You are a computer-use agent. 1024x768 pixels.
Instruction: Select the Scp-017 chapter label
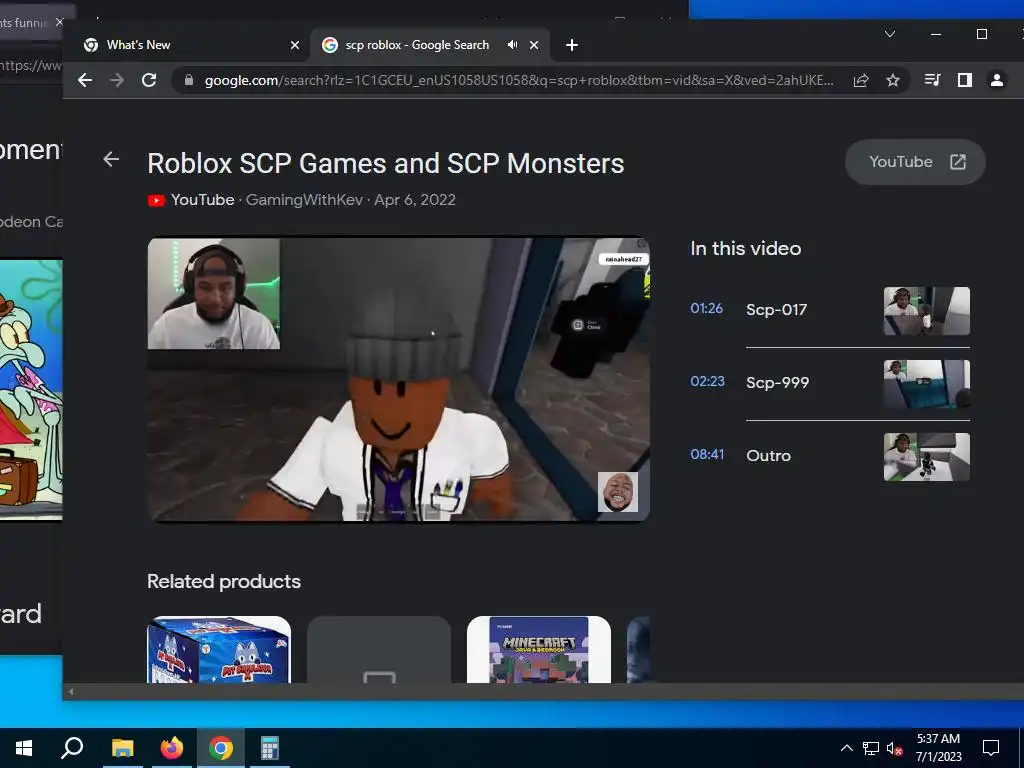[776, 310]
